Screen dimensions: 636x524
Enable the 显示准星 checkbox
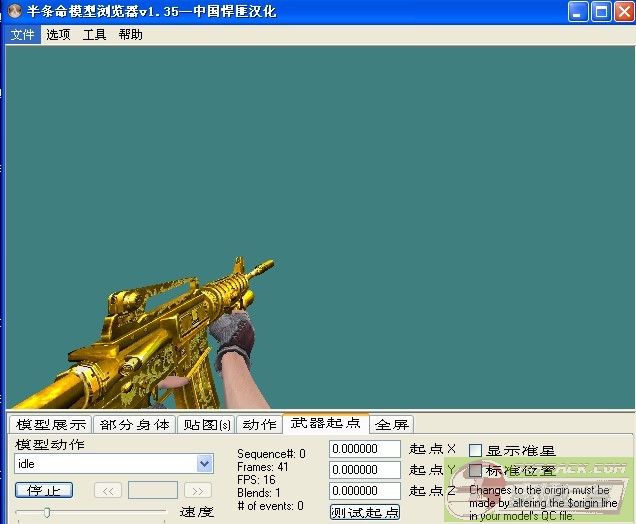475,450
